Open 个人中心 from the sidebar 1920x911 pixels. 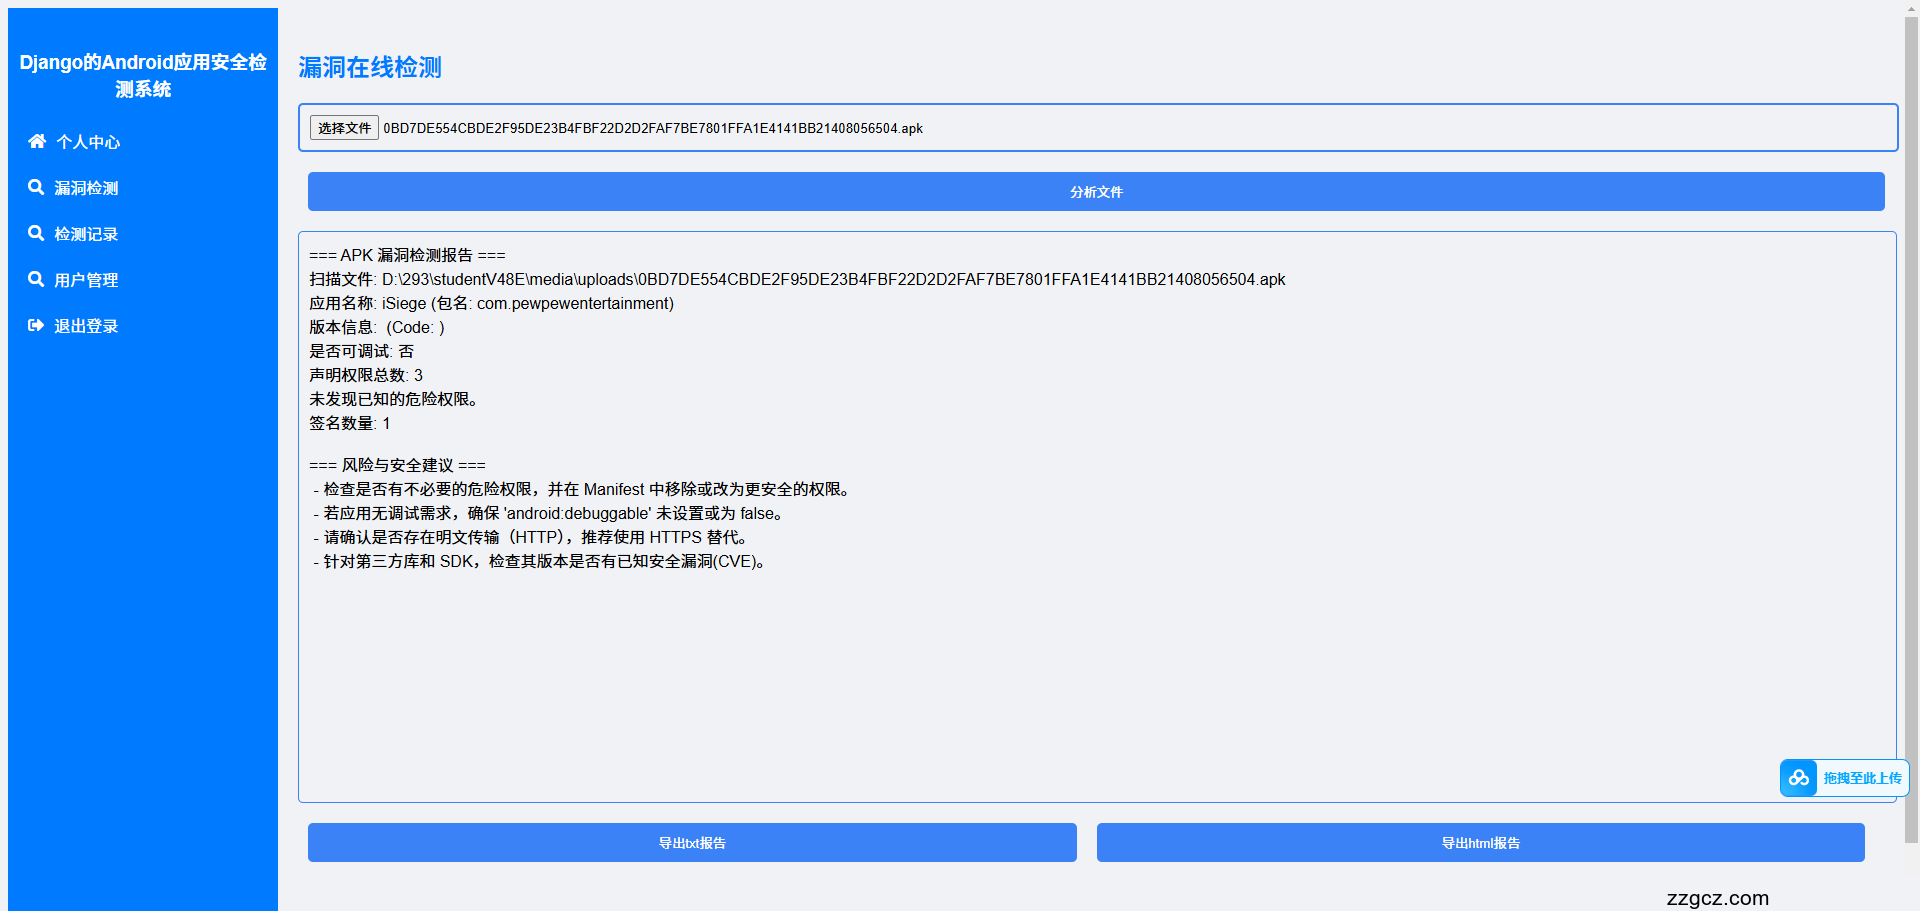tap(87, 141)
